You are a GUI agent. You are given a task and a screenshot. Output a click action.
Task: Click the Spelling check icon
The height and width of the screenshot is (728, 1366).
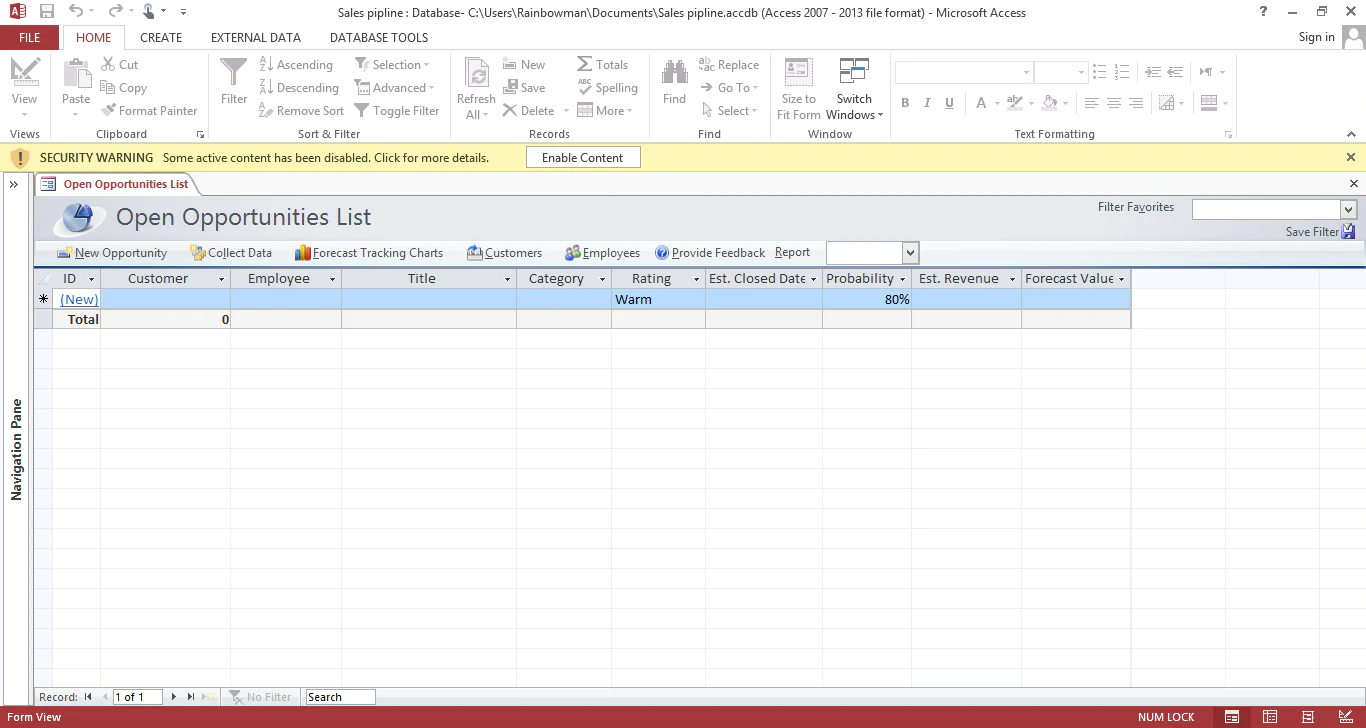point(585,87)
